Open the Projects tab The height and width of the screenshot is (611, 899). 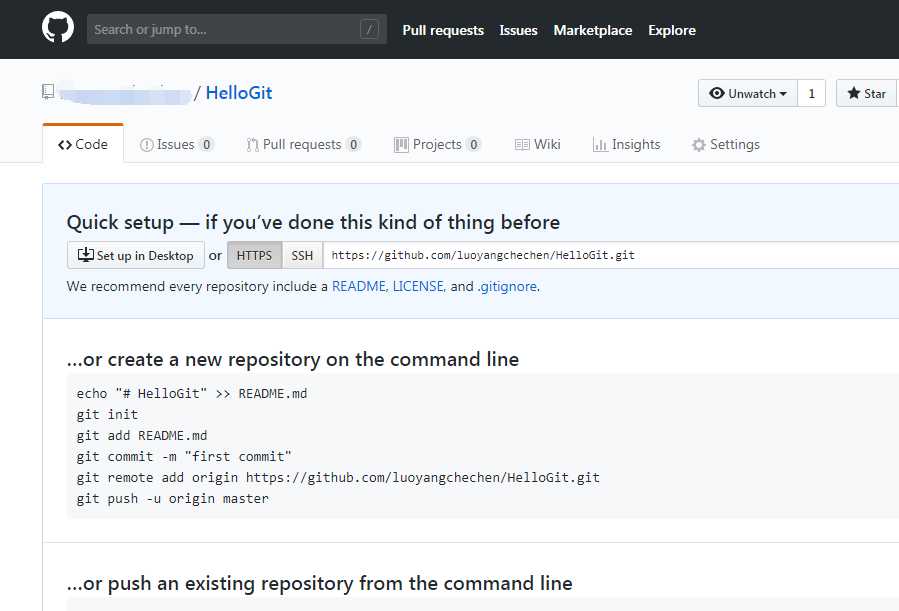(x=437, y=144)
